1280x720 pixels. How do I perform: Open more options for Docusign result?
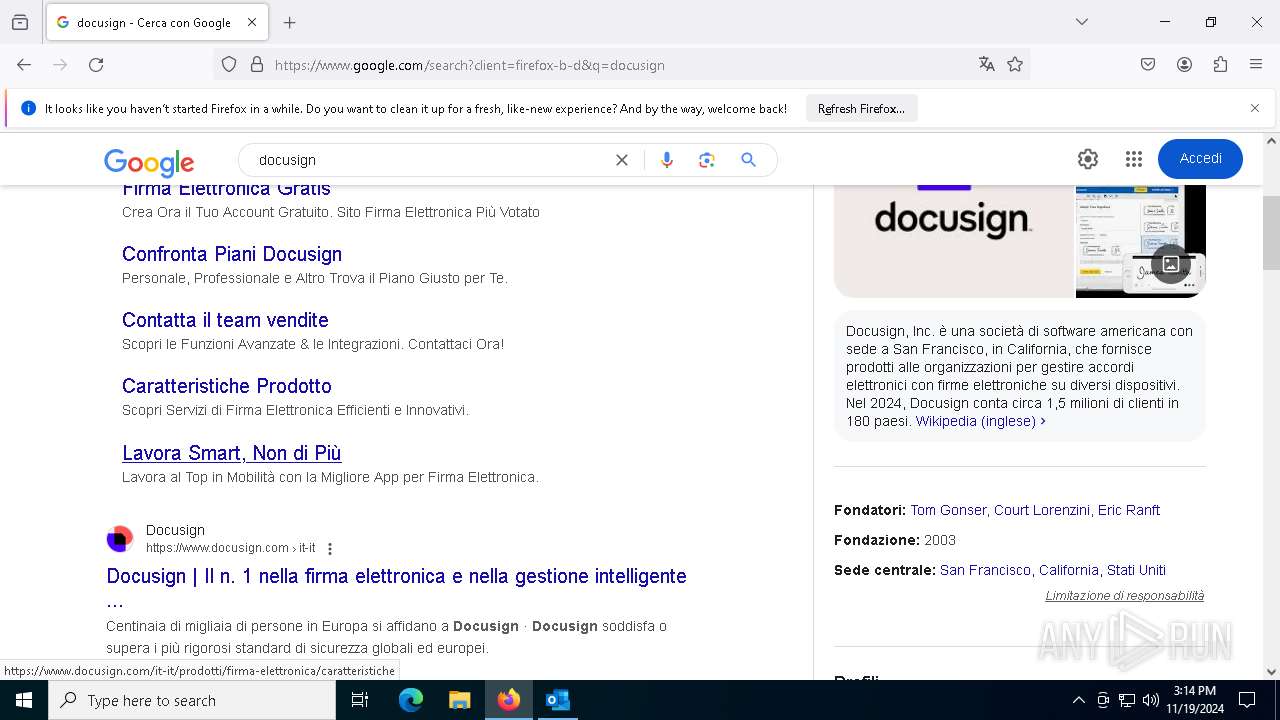[330, 549]
